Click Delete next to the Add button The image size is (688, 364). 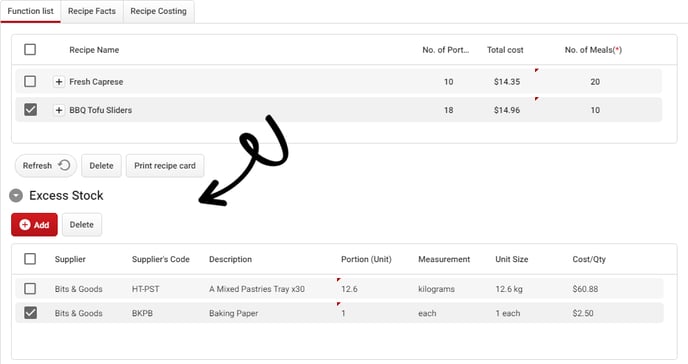(x=82, y=225)
